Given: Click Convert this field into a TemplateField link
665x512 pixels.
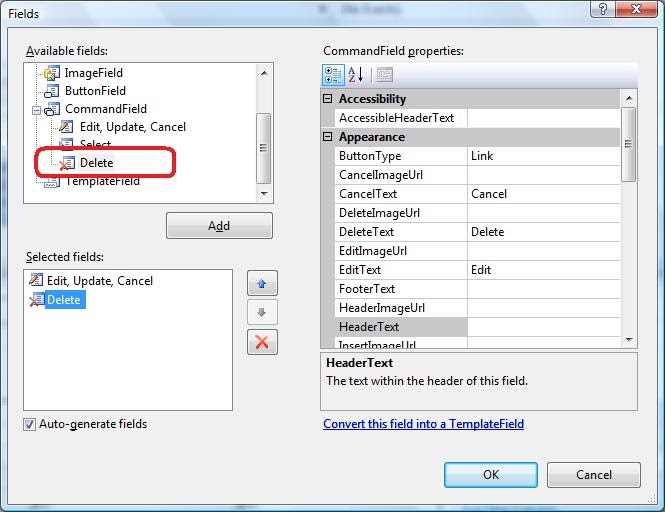Looking at the screenshot, I should (x=423, y=424).
